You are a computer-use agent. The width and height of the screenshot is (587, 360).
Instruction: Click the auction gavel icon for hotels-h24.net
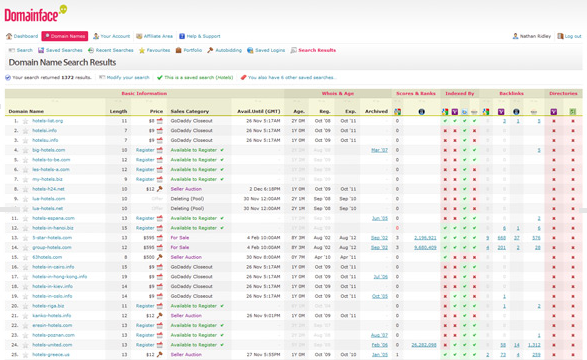click(160, 189)
